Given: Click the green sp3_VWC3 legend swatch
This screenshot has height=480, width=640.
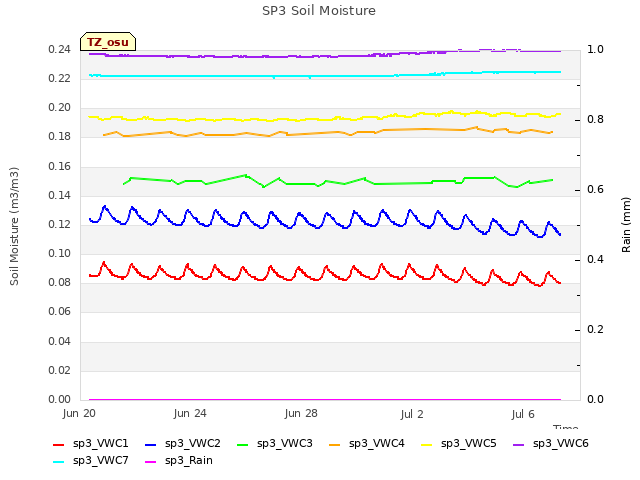Looking at the screenshot, I should pyautogui.click(x=243, y=445).
